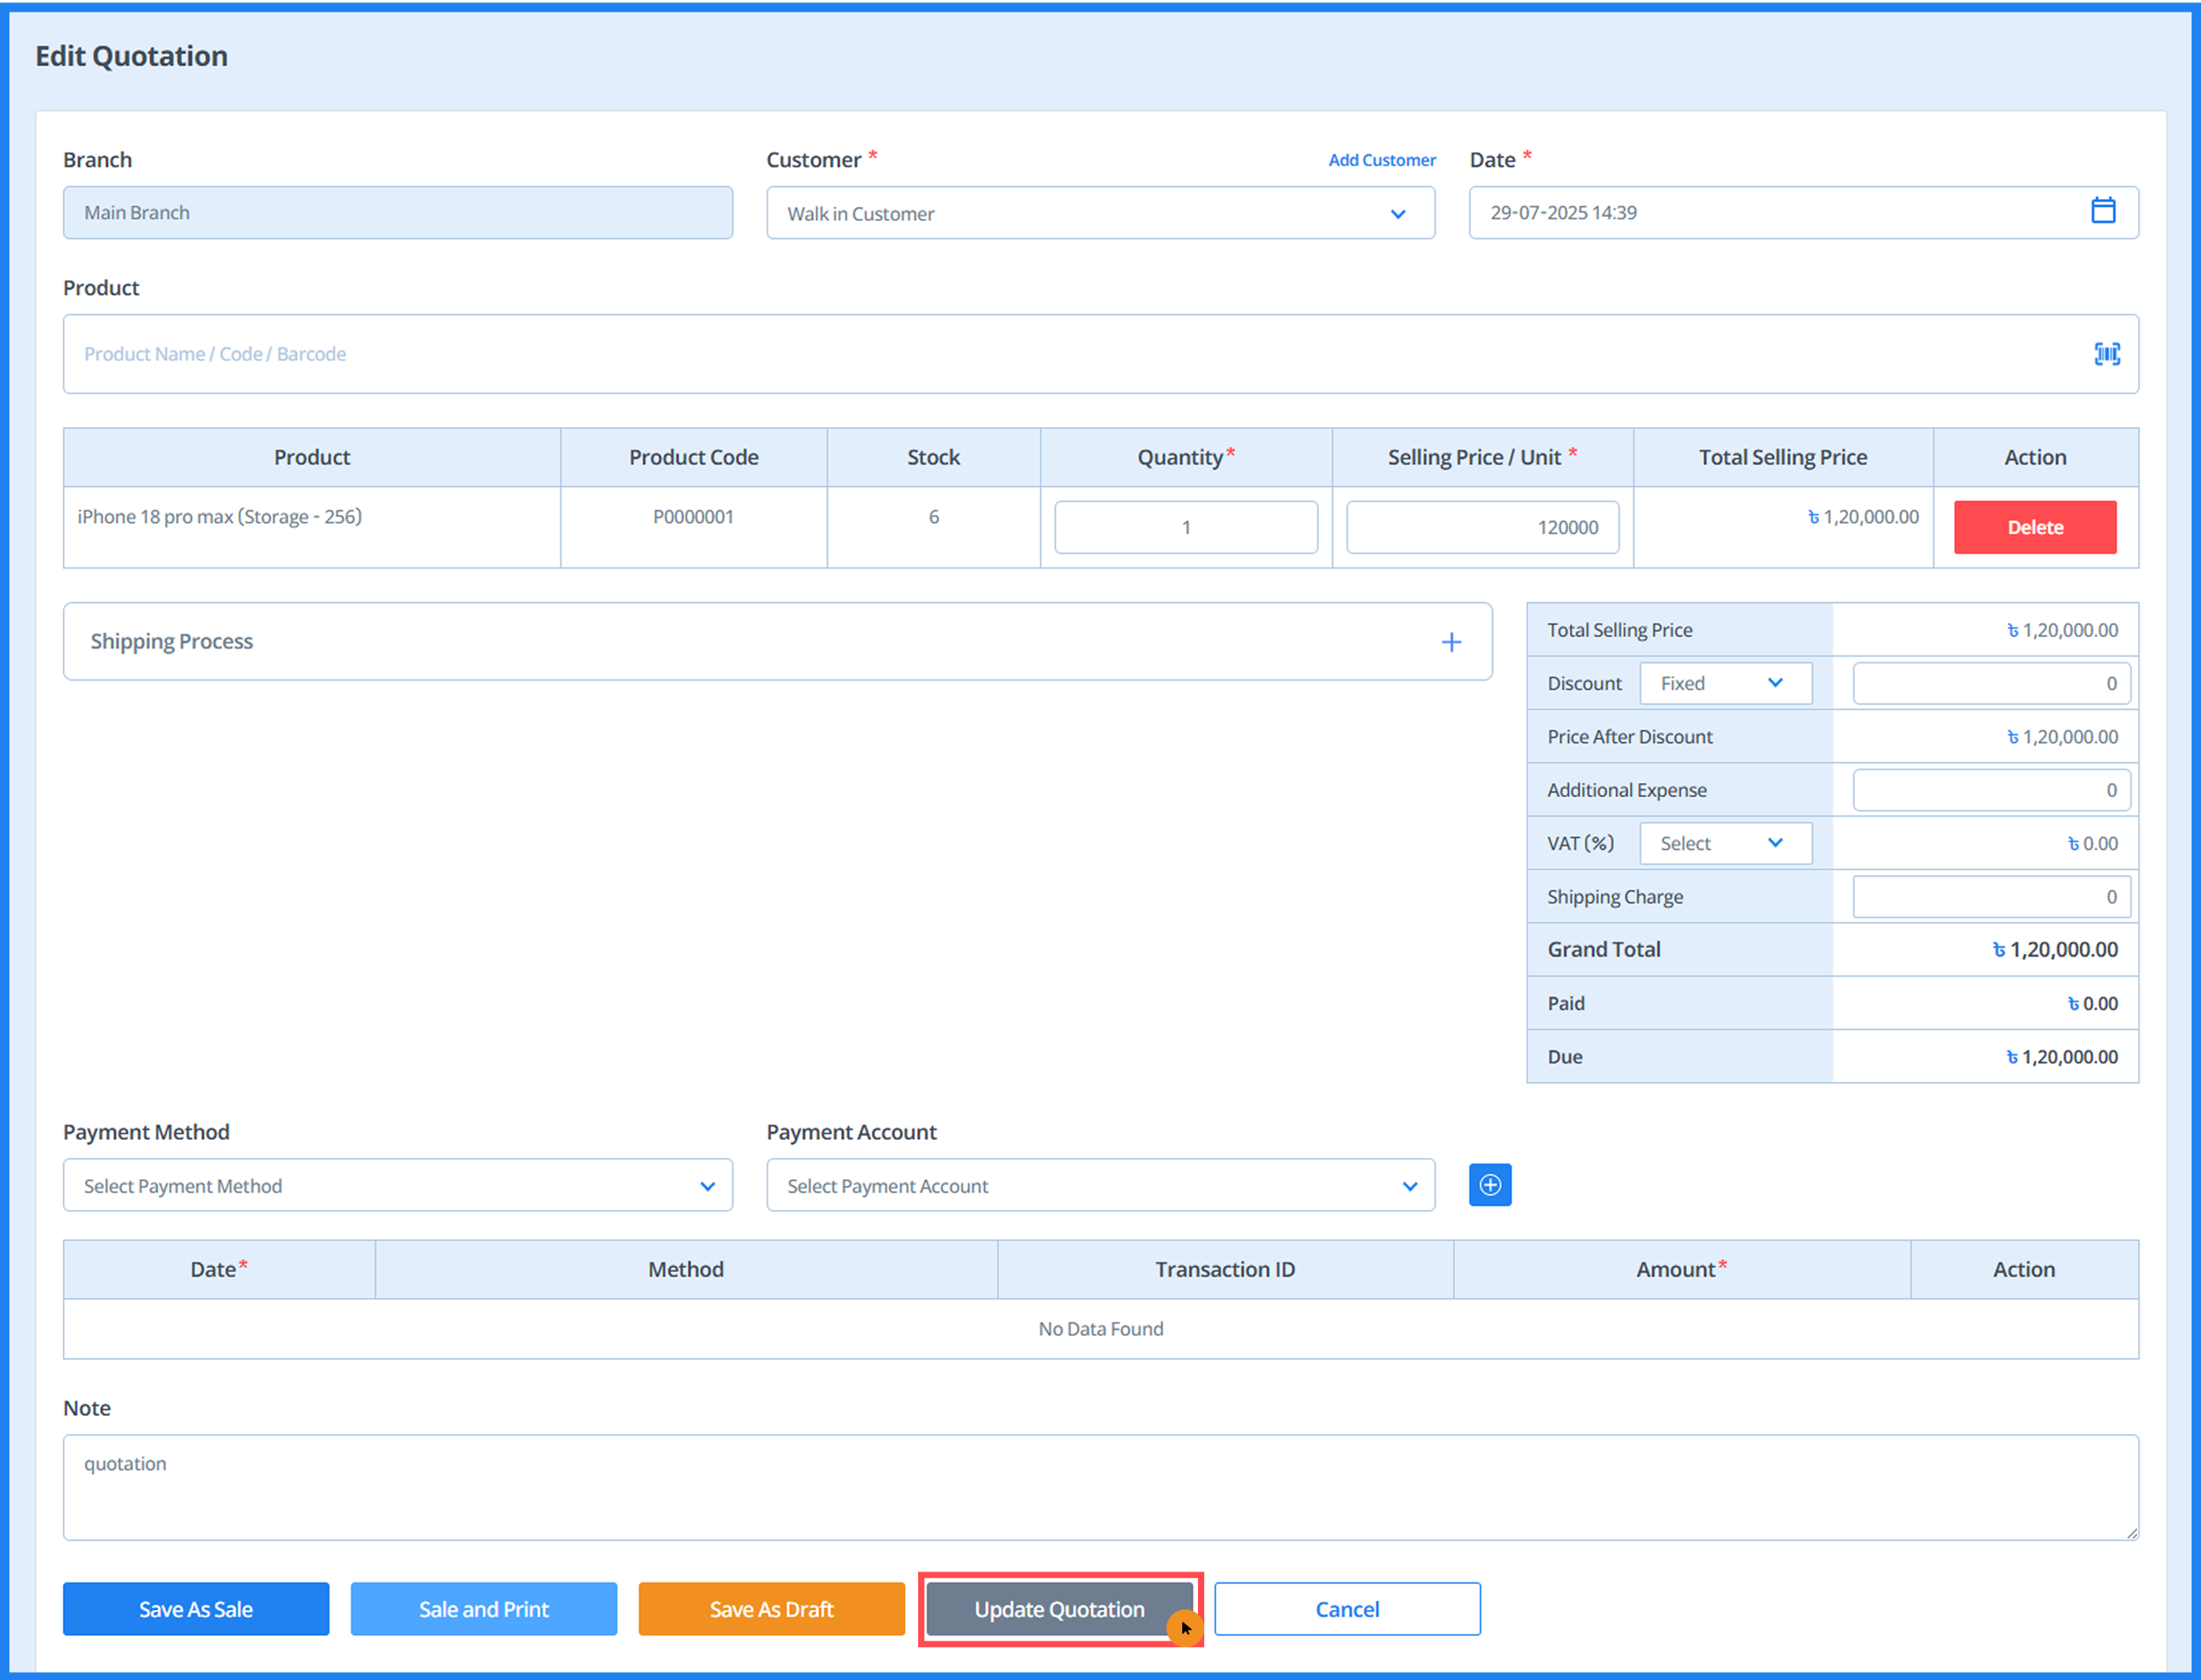
Task: Open the Customer dropdown
Action: [x=1100, y=213]
